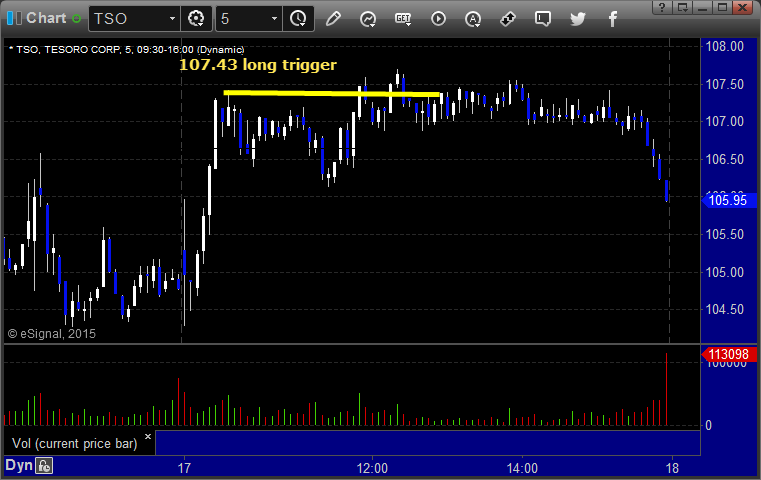The image size is (761, 480).
Task: Click the 105.95 current price marker
Action: point(728,200)
